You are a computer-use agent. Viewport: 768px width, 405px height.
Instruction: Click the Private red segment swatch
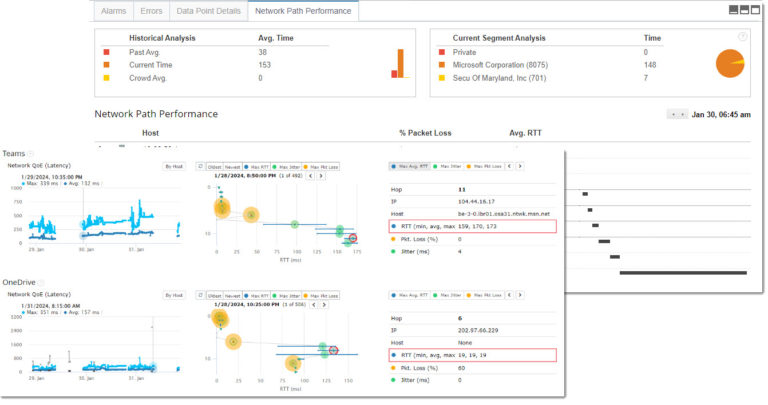(x=442, y=52)
